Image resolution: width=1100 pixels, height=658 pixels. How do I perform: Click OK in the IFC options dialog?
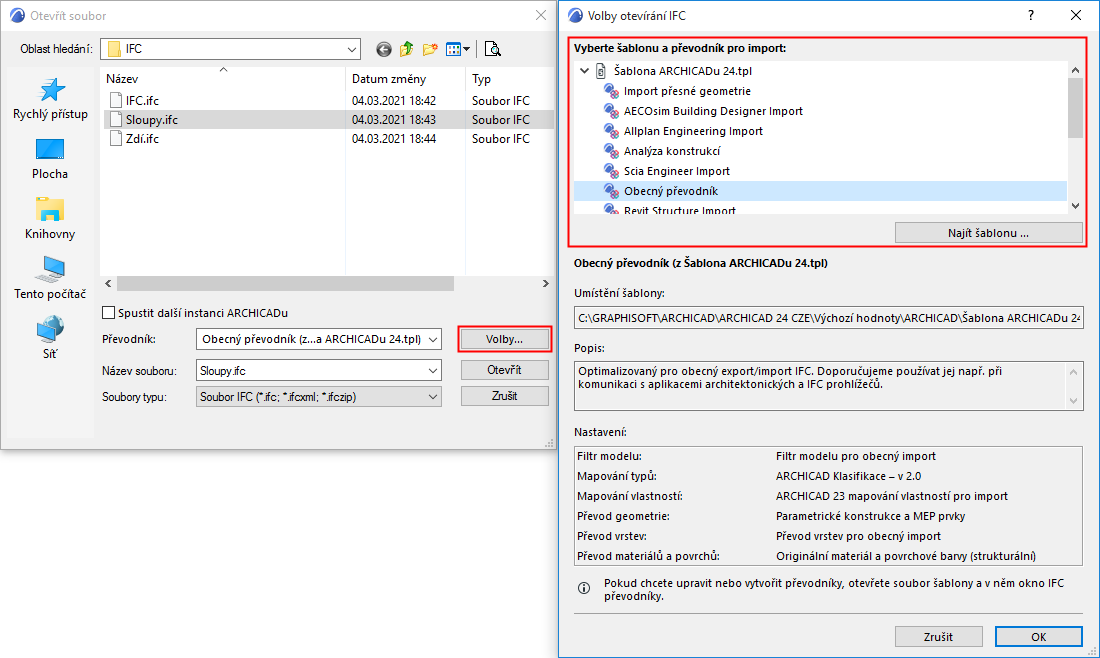[1038, 637]
